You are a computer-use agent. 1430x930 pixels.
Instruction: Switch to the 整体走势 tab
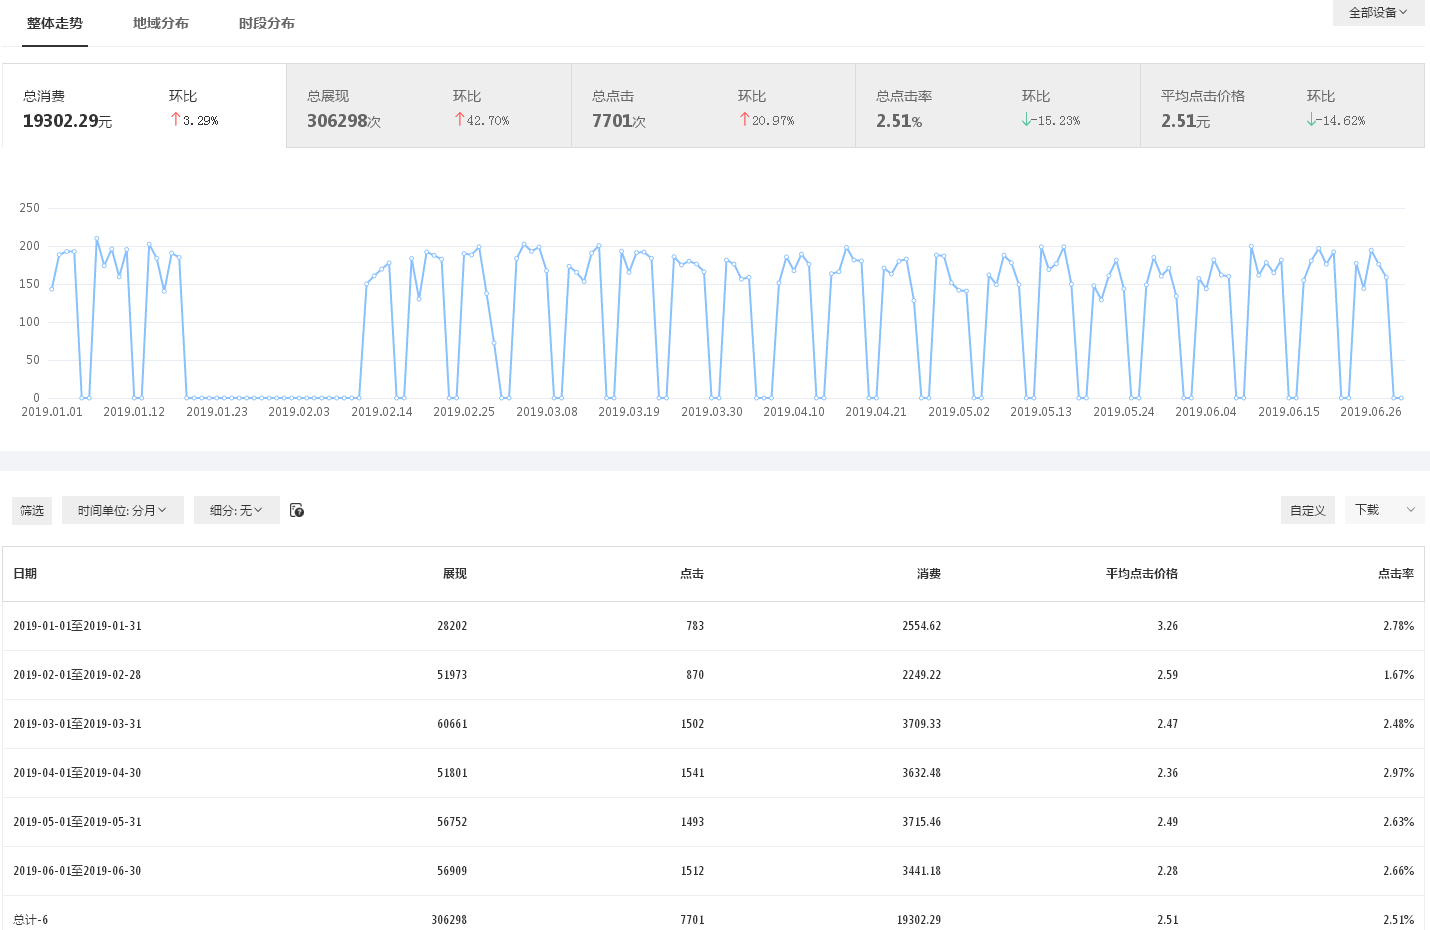point(55,23)
